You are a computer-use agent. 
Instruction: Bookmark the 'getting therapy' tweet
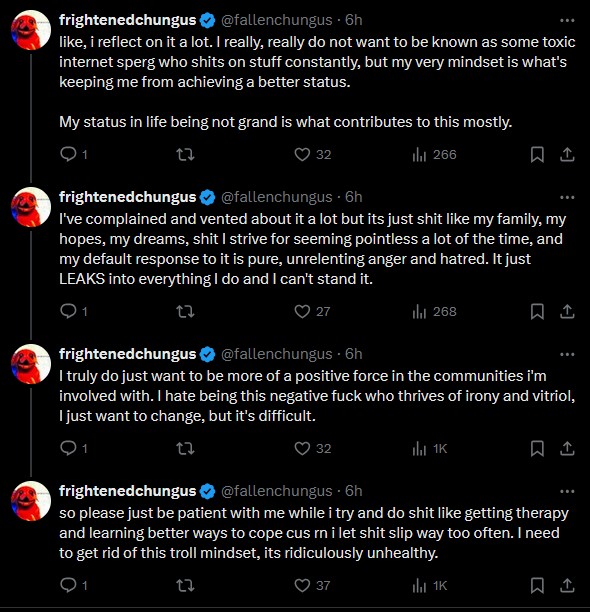point(537,585)
